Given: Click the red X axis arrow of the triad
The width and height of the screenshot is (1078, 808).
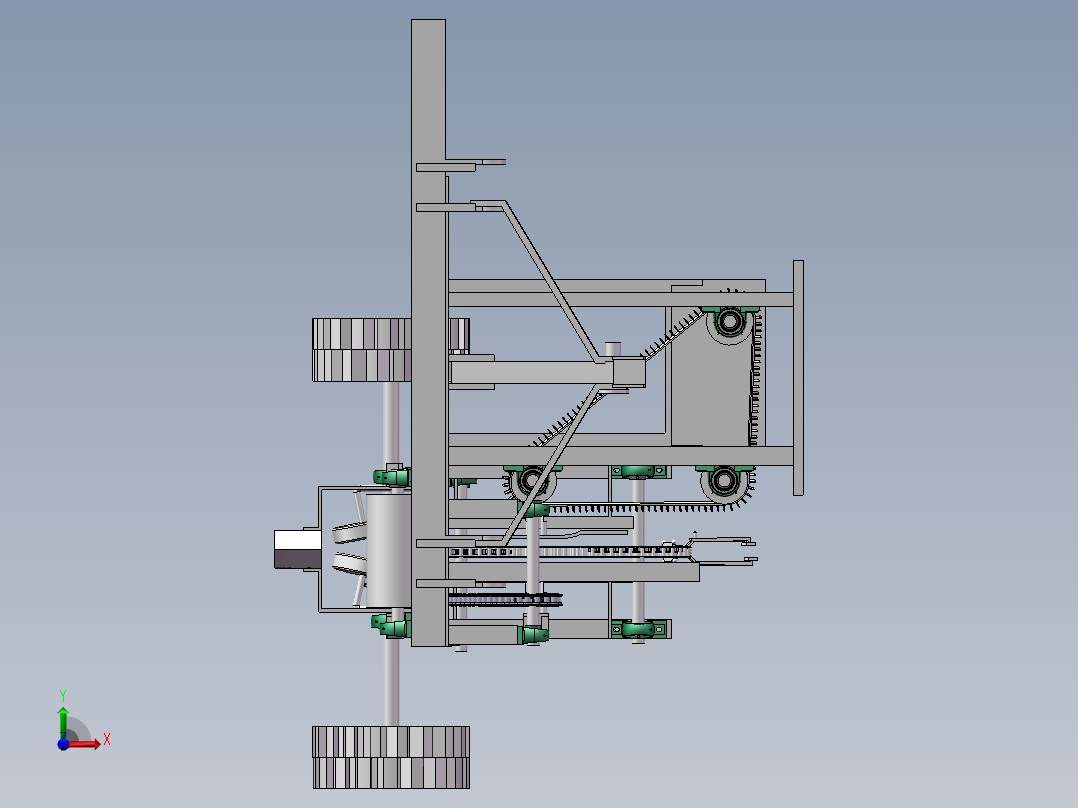Looking at the screenshot, I should click(x=84, y=744).
